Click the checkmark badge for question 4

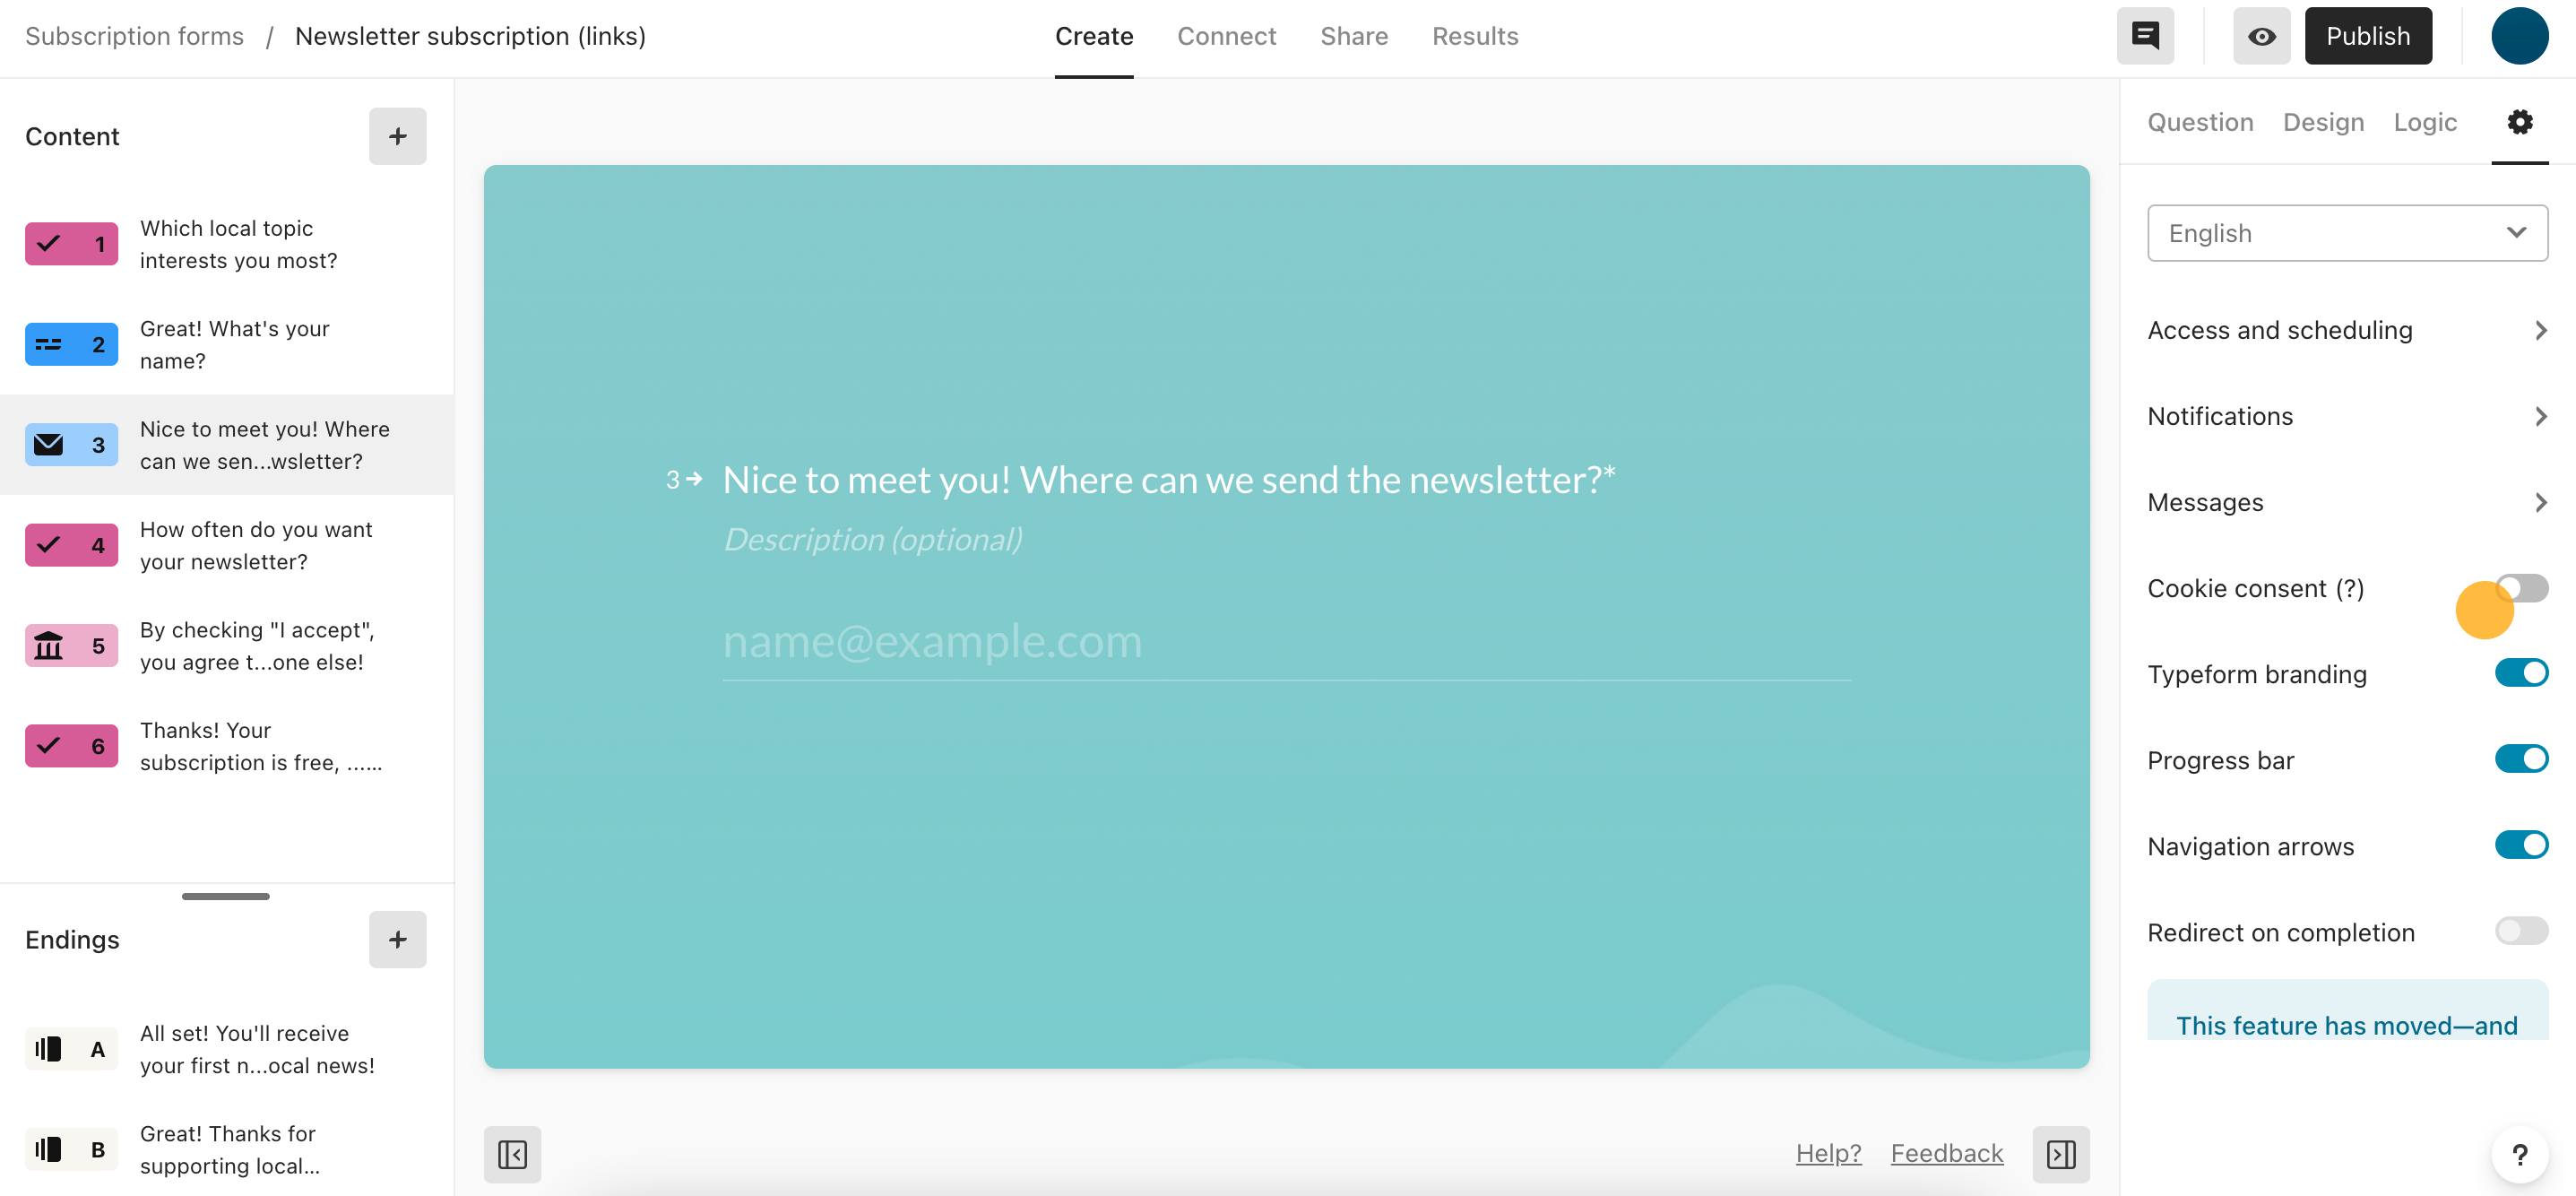(71, 545)
